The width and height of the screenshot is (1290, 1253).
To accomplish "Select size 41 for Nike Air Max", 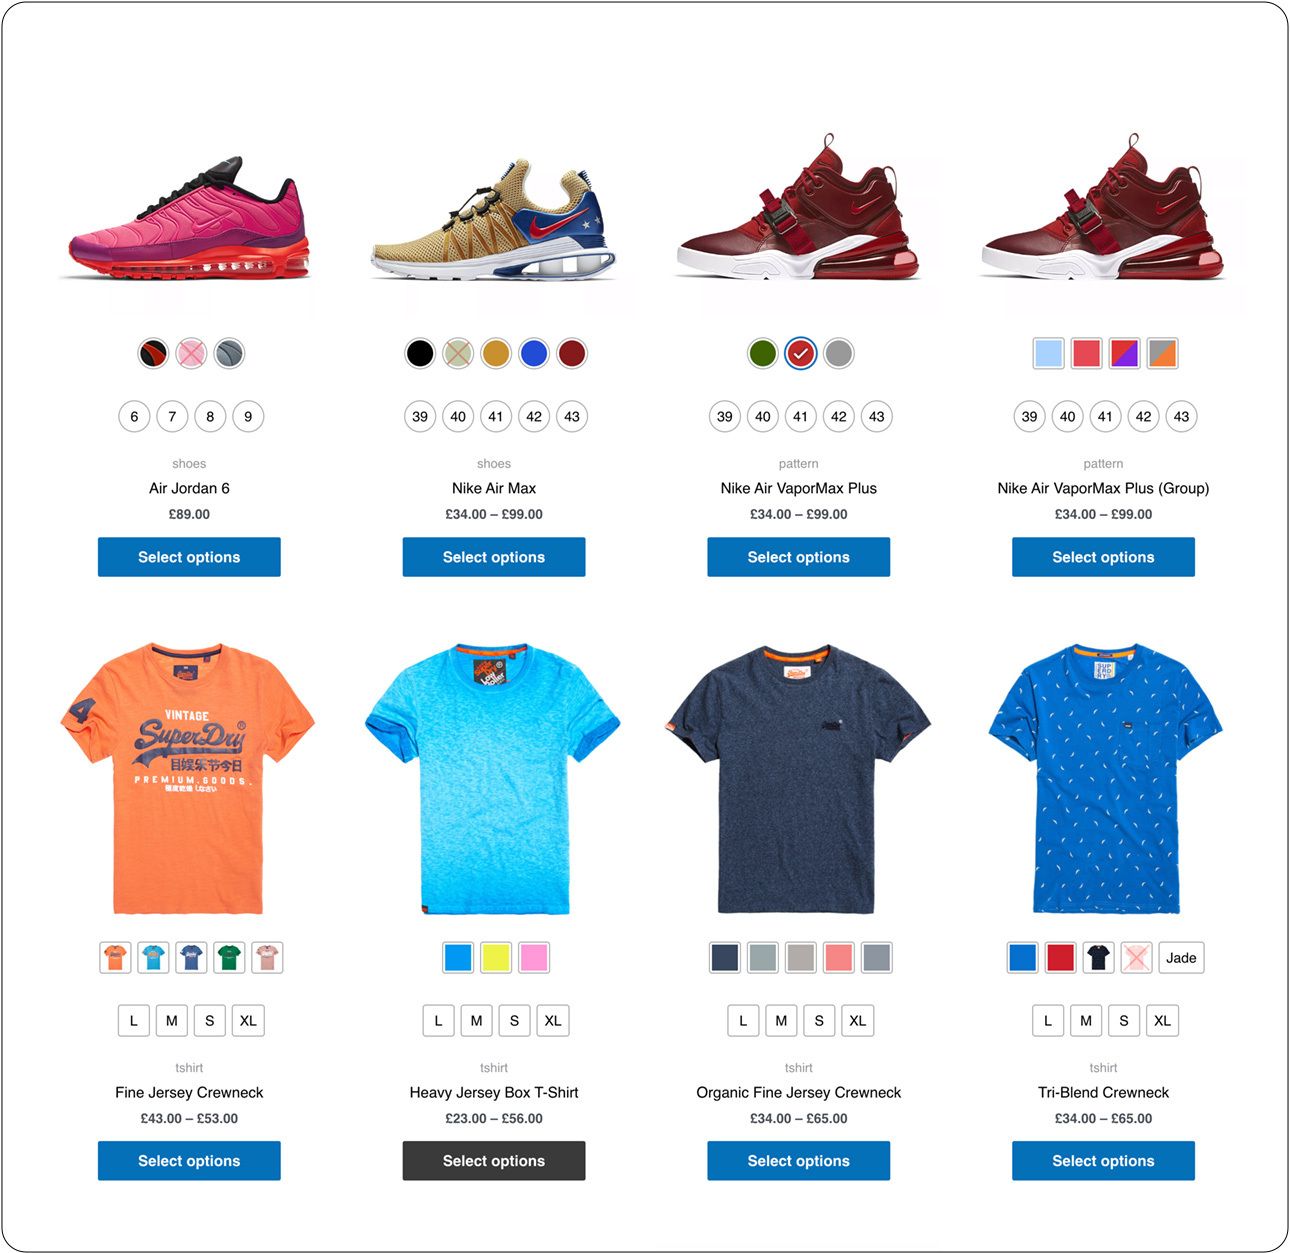I will pyautogui.click(x=496, y=416).
